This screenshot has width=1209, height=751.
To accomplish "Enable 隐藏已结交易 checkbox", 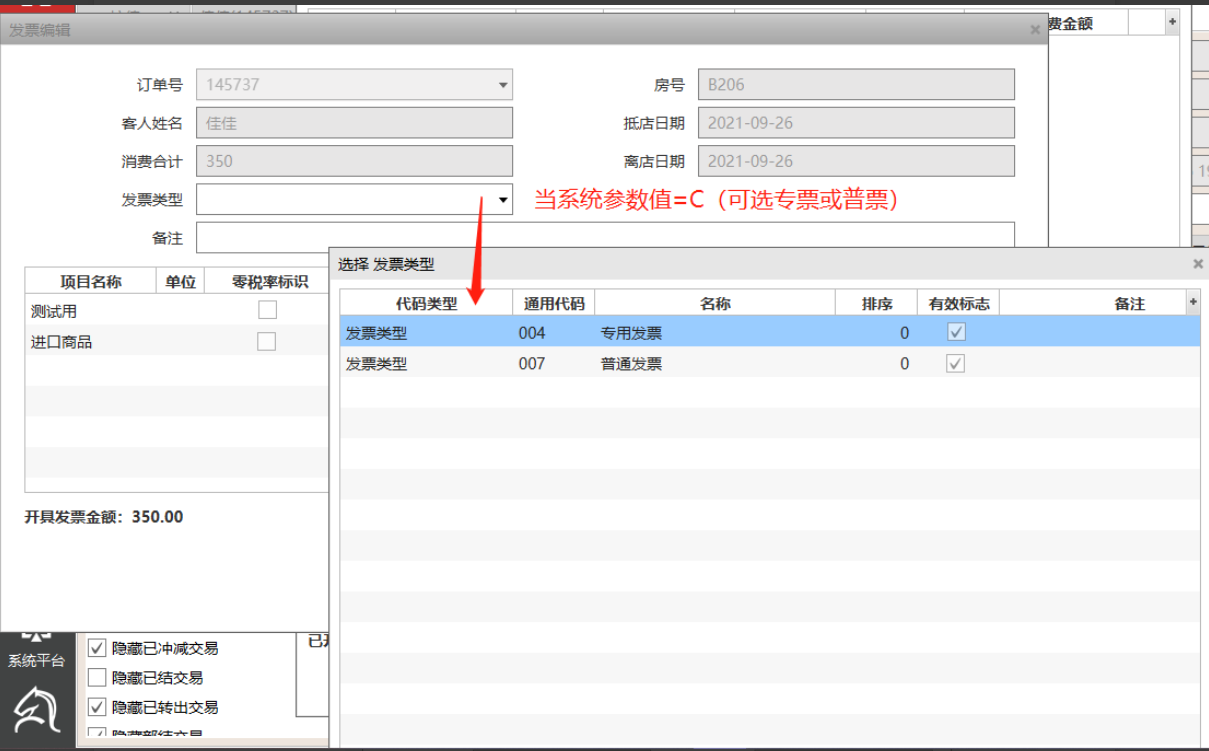I will [x=97, y=677].
